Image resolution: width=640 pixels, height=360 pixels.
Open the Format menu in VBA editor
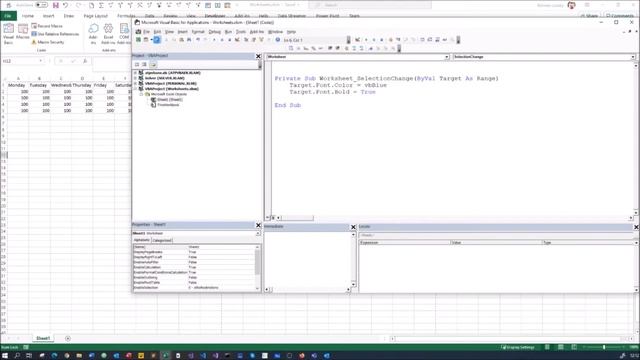(x=198, y=32)
